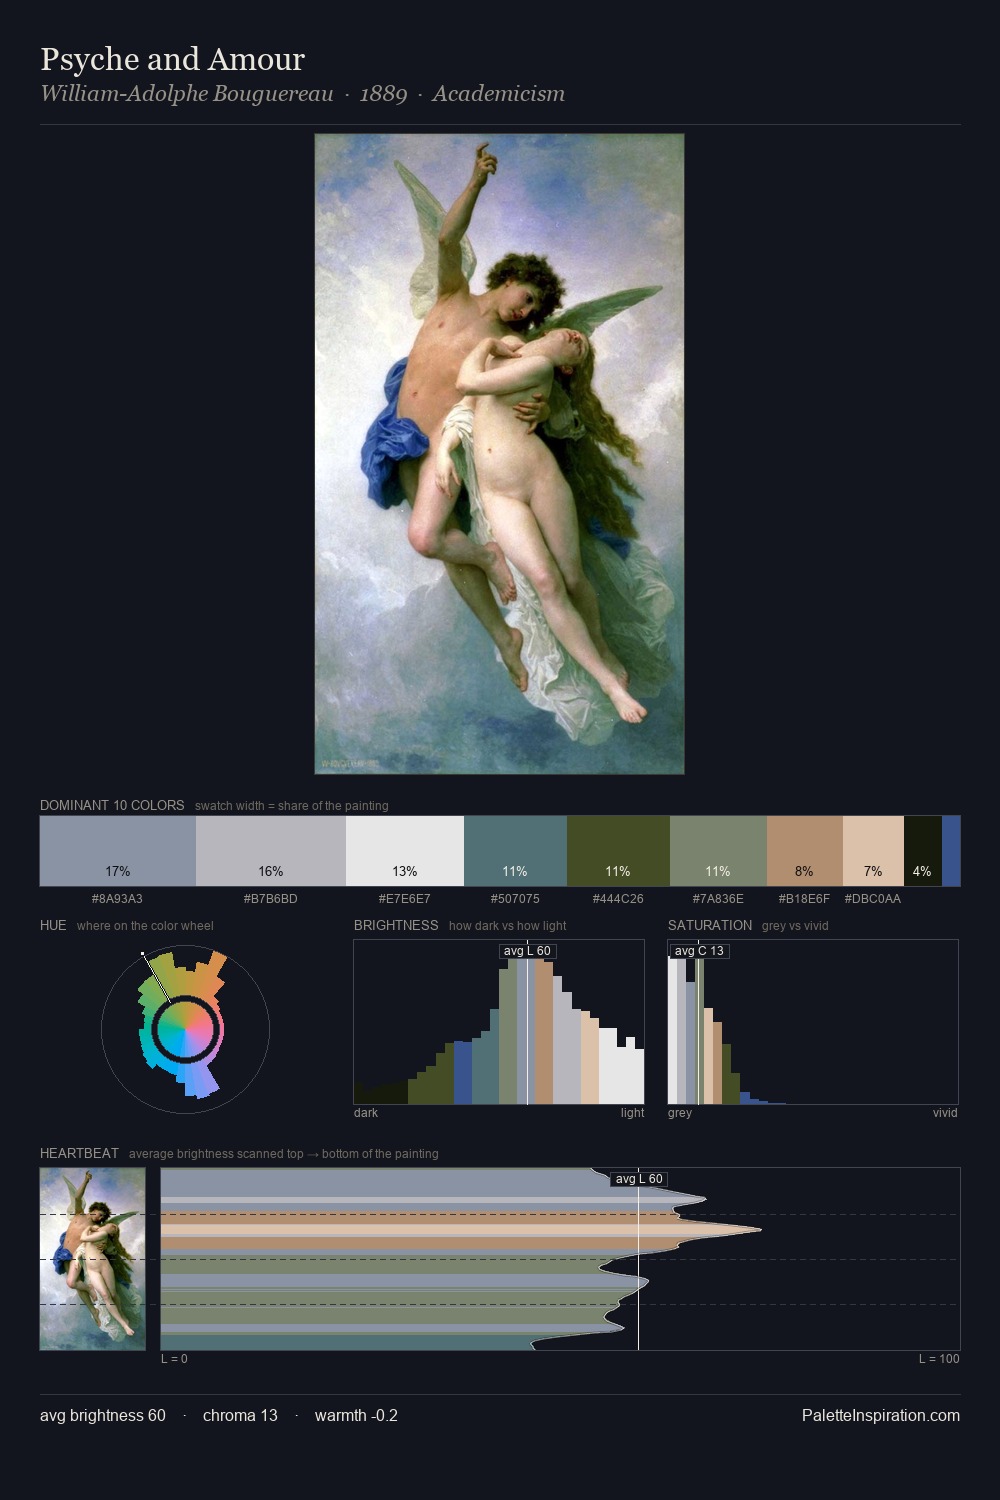1000x1500 pixels.
Task: Click the hex label '#8A93A3'
Action: point(117,899)
